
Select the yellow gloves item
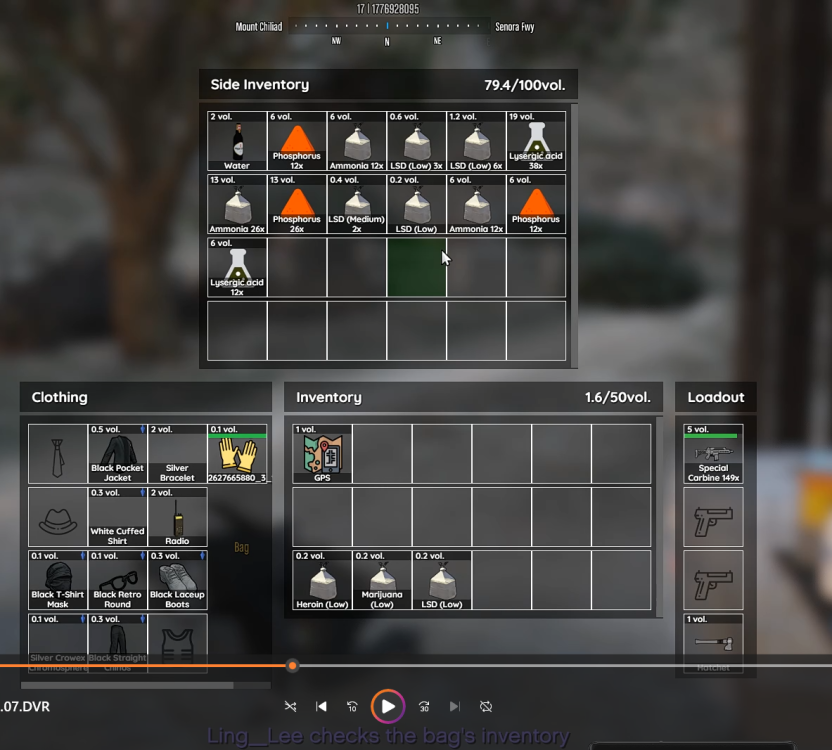pyautogui.click(x=237, y=453)
